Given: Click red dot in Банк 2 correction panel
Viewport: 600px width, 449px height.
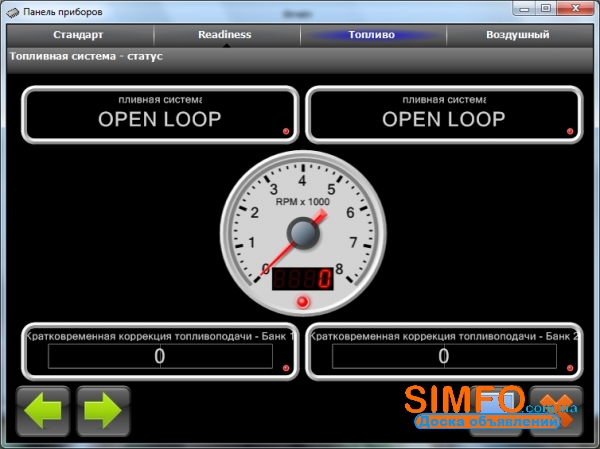Looking at the screenshot, I should pyautogui.click(x=569, y=370).
